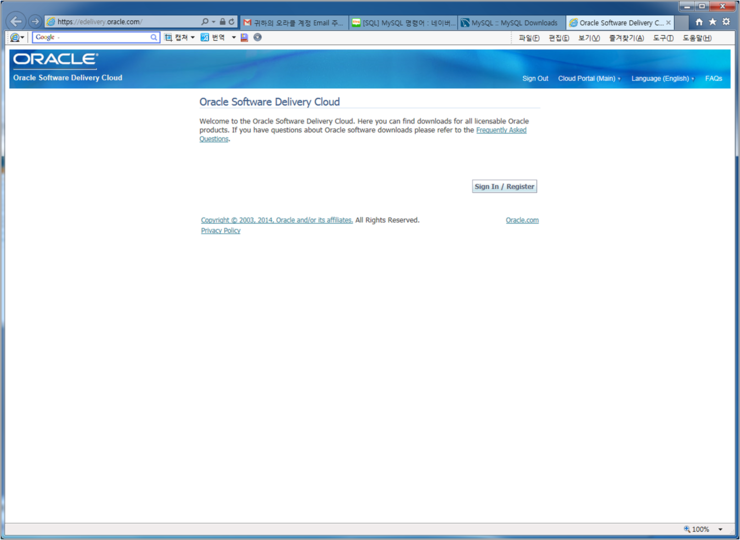Click the ORACLE logo

[x=55, y=59]
